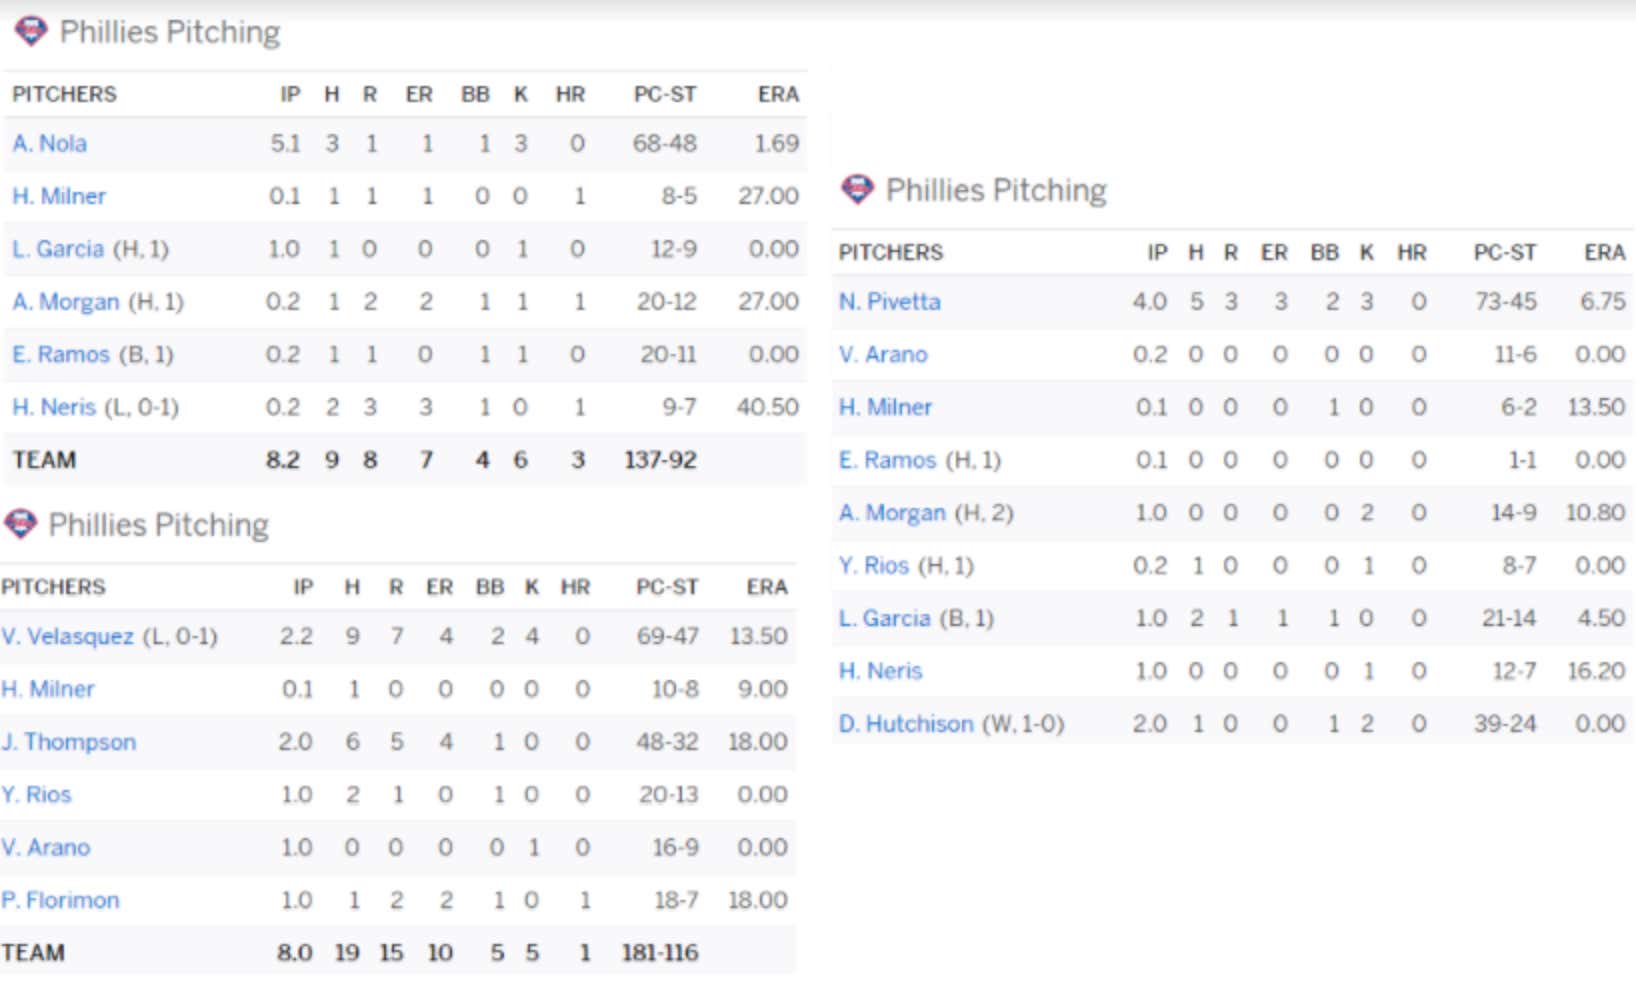The height and width of the screenshot is (984, 1636).
Task: Click TEAM totals row showing 181-116
Action: (x=398, y=952)
